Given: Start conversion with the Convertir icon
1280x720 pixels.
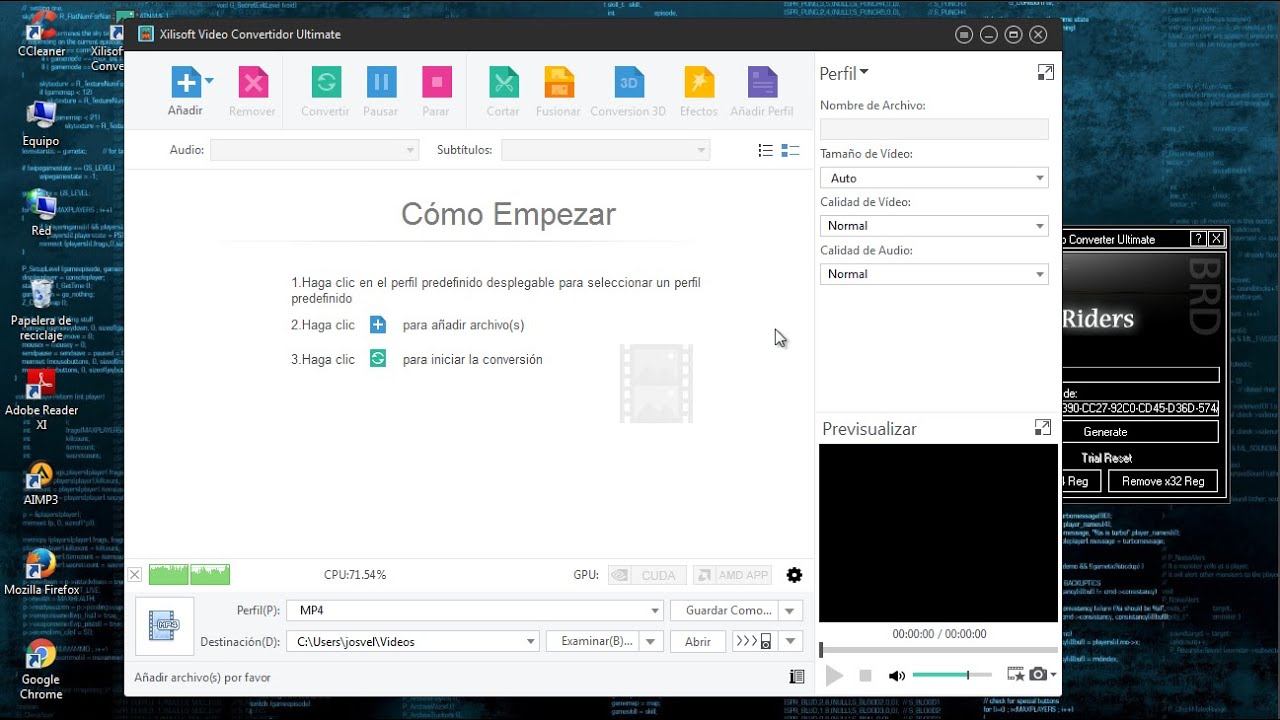Looking at the screenshot, I should [326, 82].
